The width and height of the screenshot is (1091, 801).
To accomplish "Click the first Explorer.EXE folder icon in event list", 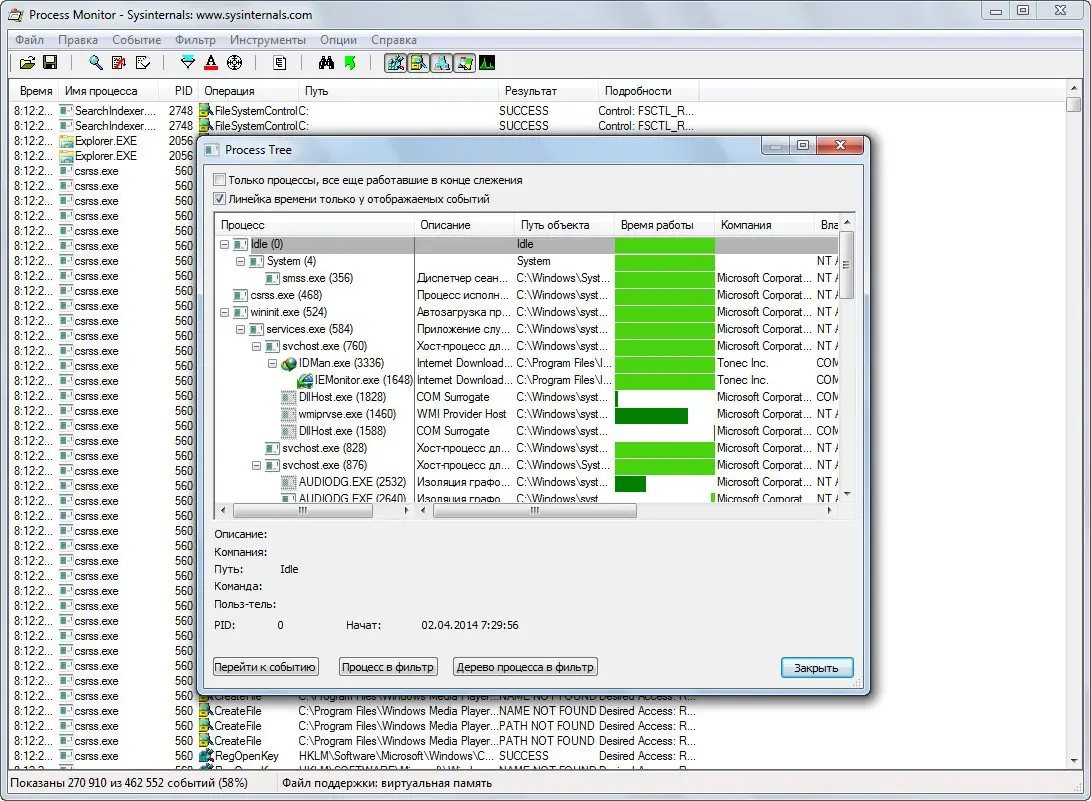I will click(66, 141).
